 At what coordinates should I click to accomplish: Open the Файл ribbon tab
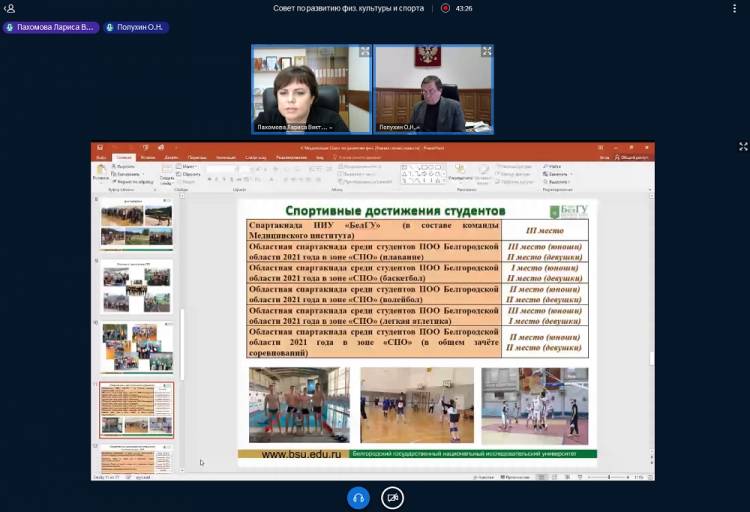(100, 157)
